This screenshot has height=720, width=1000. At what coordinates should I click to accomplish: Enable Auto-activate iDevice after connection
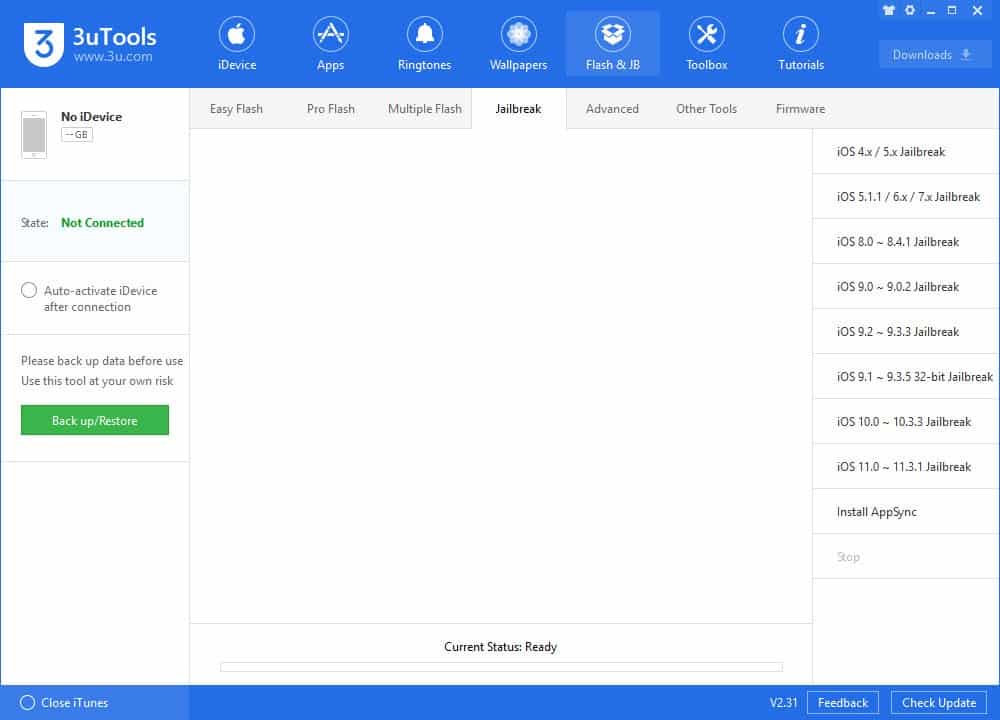[x=29, y=291]
